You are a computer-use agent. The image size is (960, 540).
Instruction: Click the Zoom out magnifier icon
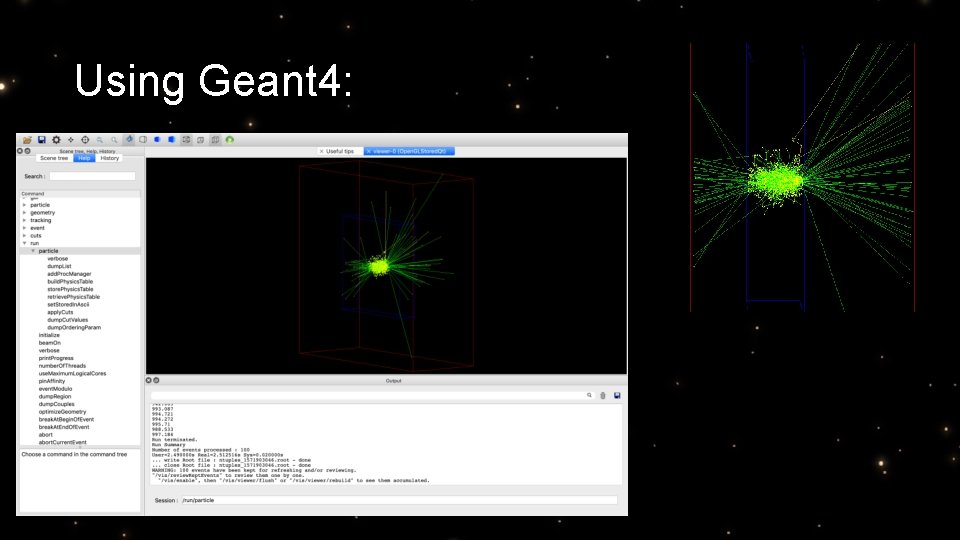[100, 140]
